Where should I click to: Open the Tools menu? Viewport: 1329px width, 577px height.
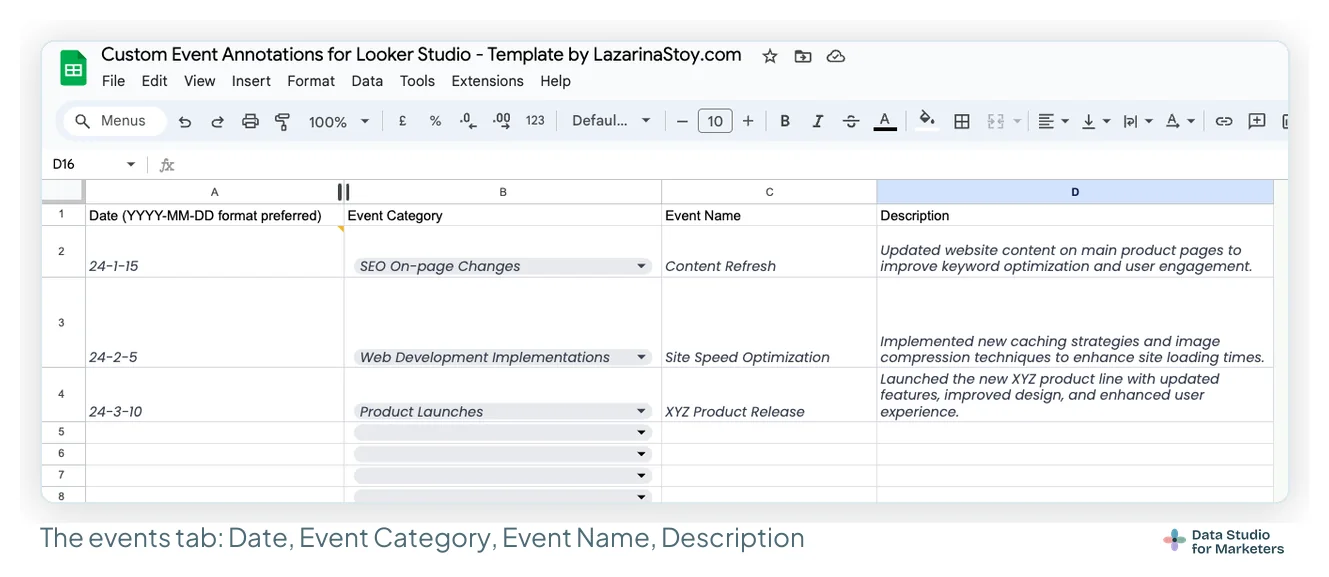(417, 81)
